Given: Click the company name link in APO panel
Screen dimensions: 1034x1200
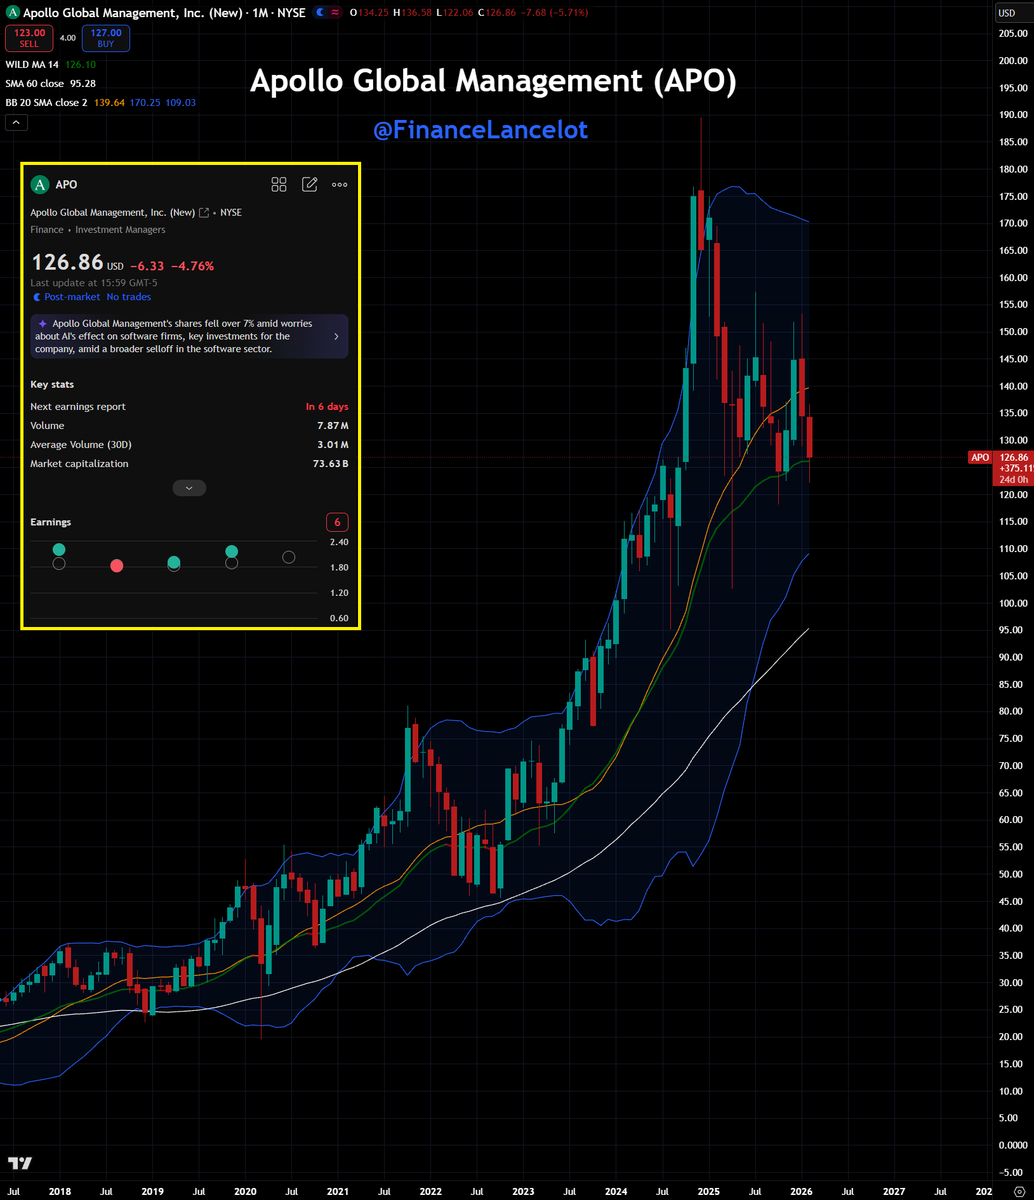Looking at the screenshot, I should (x=113, y=212).
